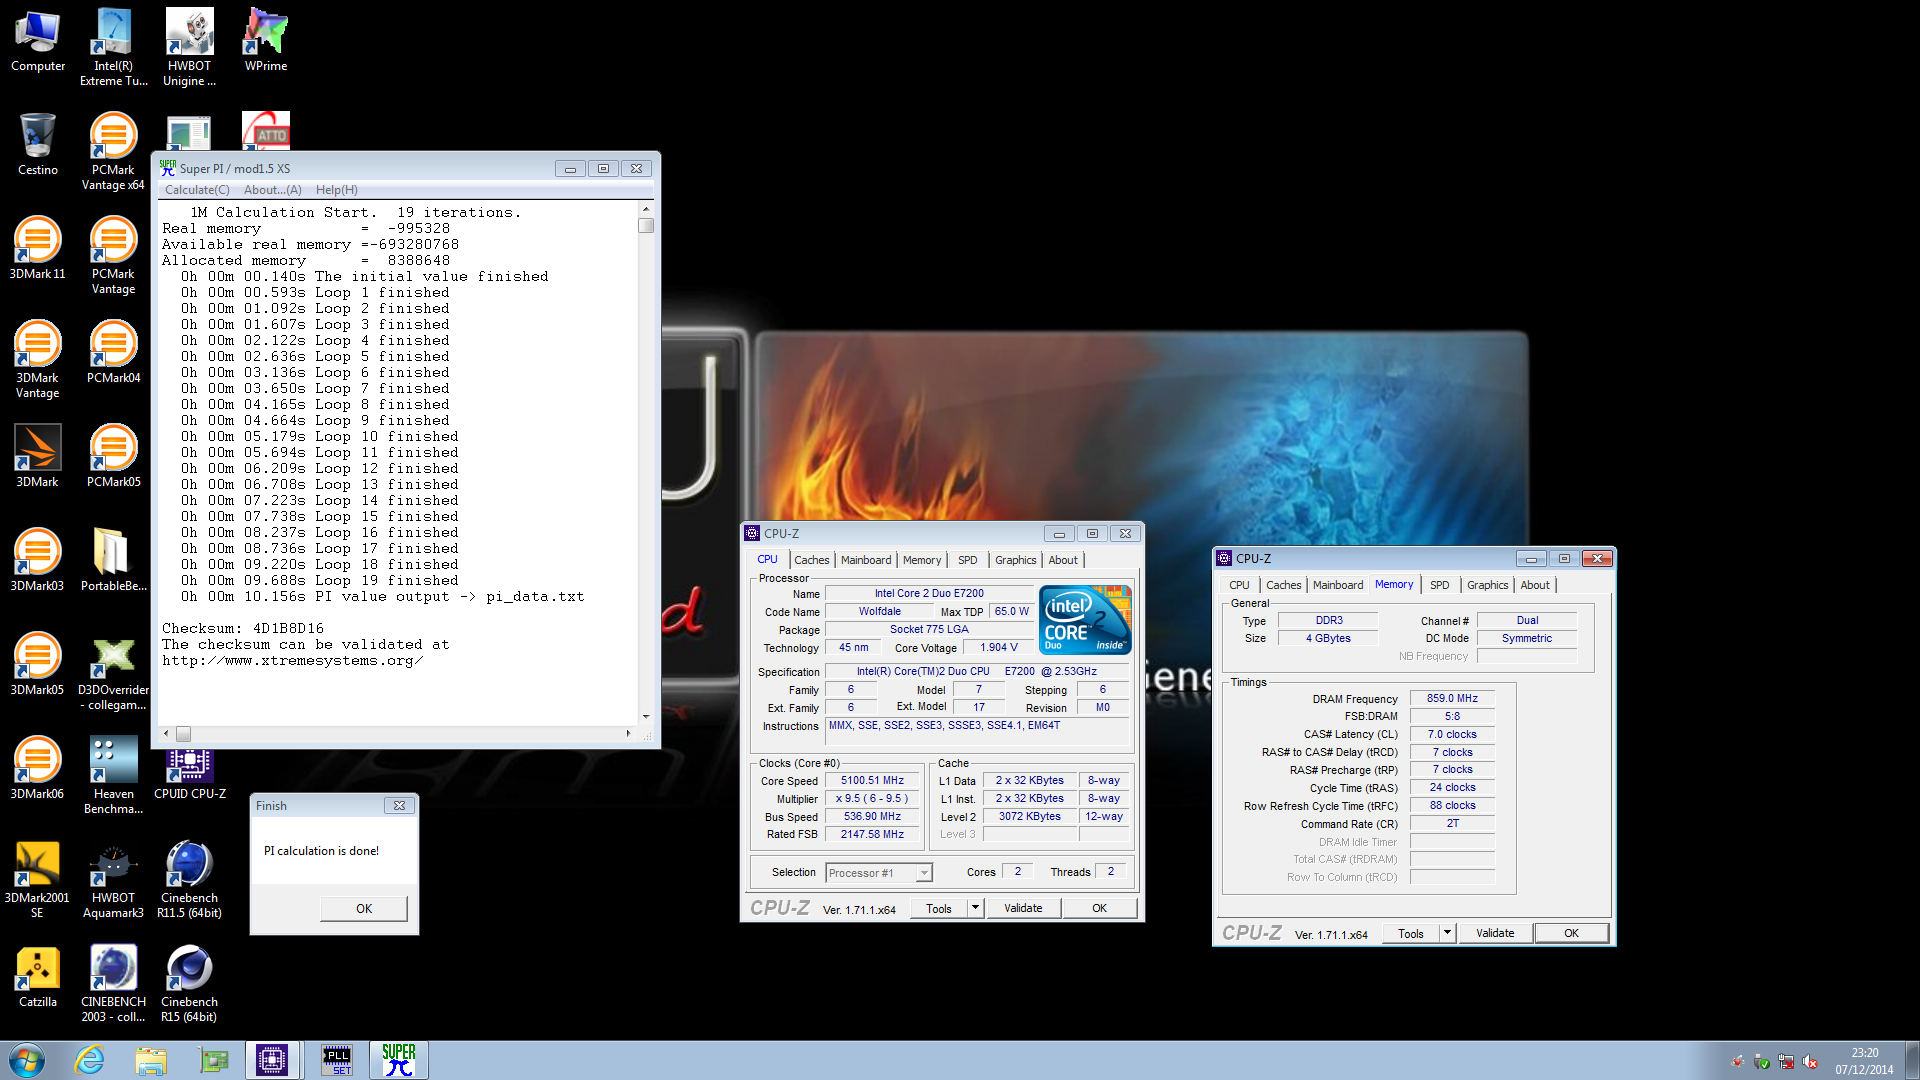Switch to Mainboard tab in left CPU-Z
Image resolution: width=1920 pixels, height=1080 pixels.
point(865,560)
